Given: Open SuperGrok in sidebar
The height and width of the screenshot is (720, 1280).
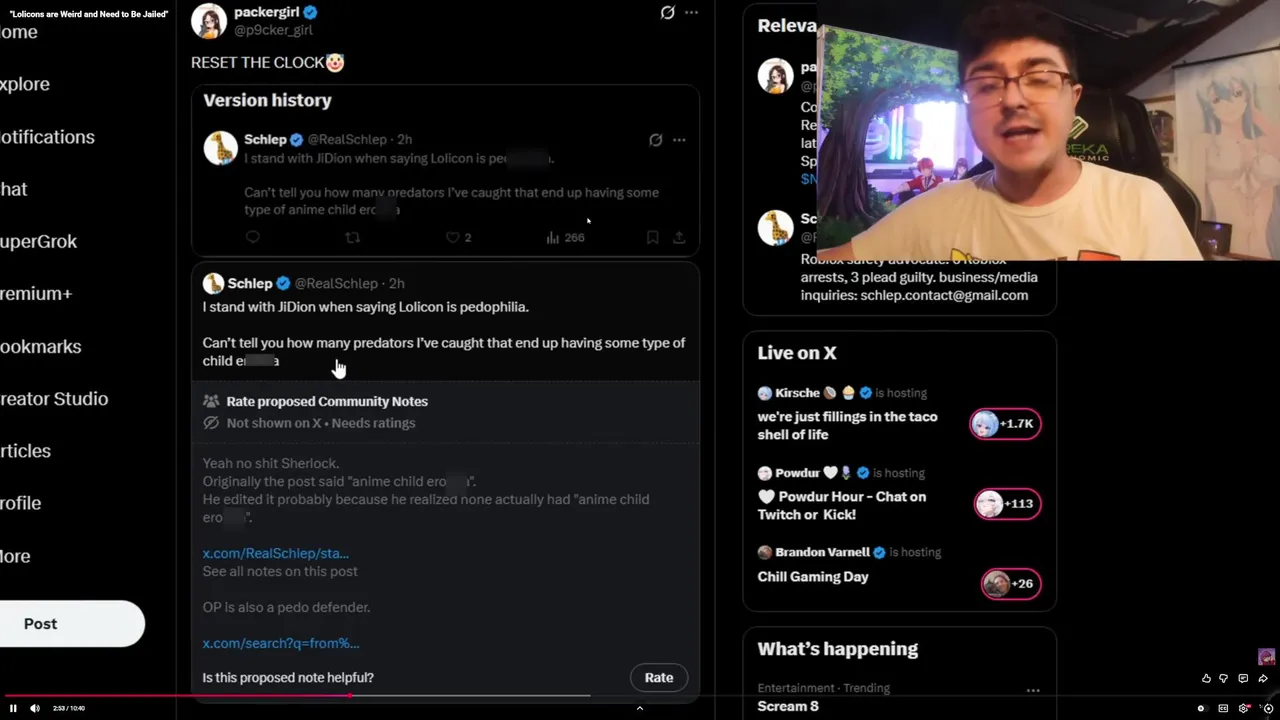Looking at the screenshot, I should point(38,241).
